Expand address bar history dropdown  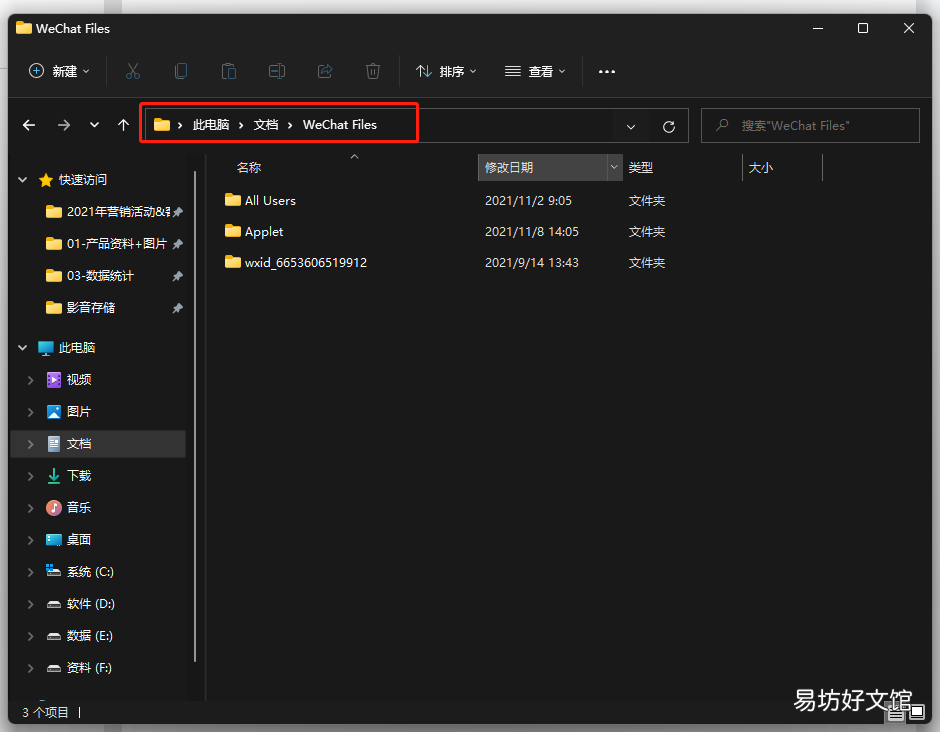coord(631,126)
